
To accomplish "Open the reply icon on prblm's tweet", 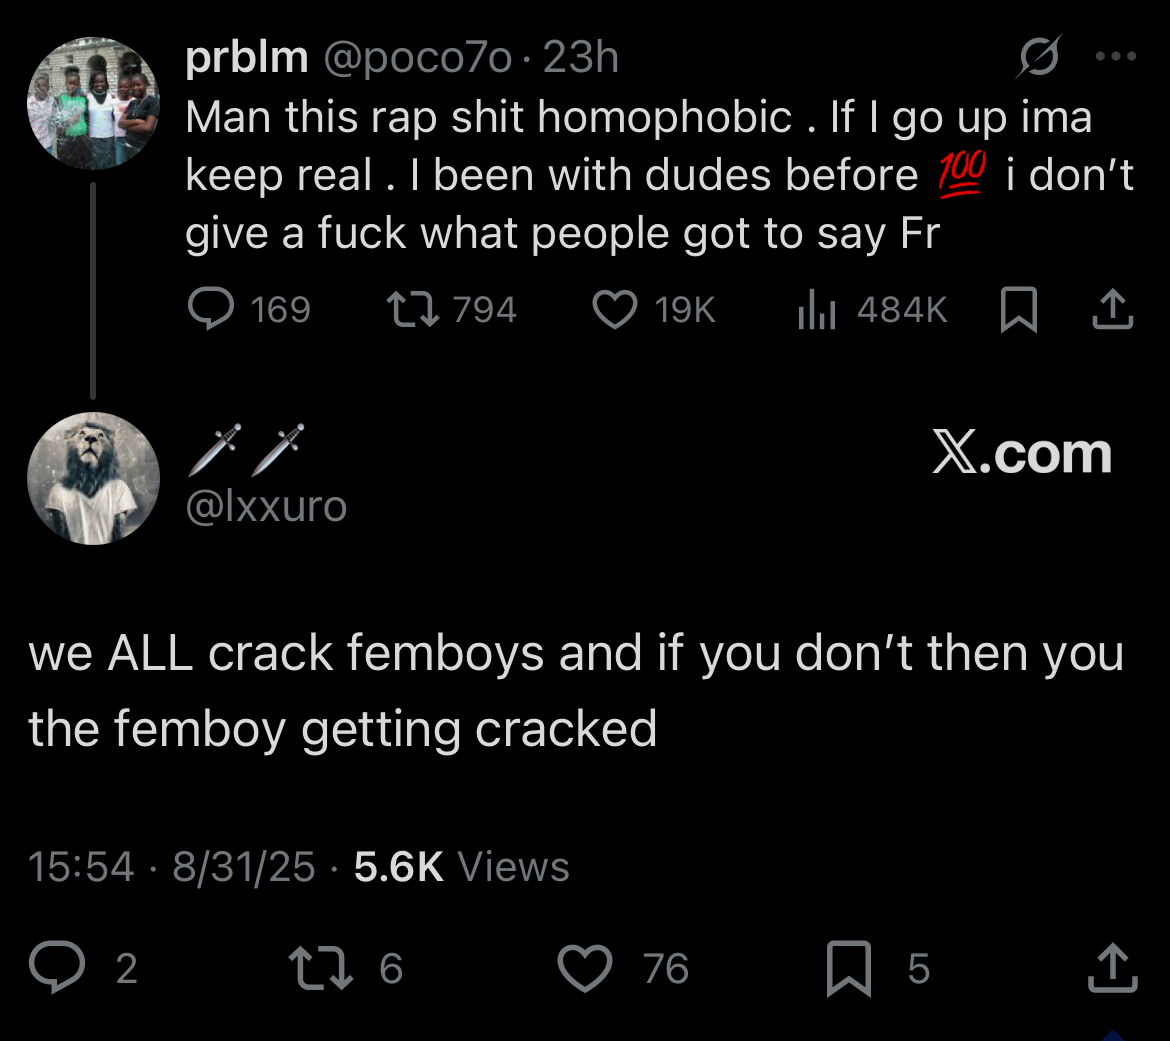I will point(211,309).
